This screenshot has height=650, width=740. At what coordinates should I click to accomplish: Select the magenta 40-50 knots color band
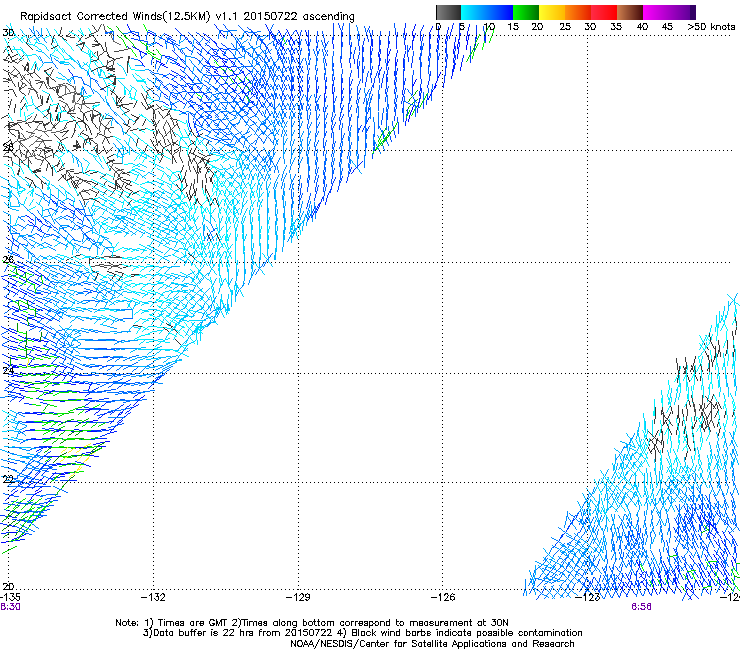(669, 12)
